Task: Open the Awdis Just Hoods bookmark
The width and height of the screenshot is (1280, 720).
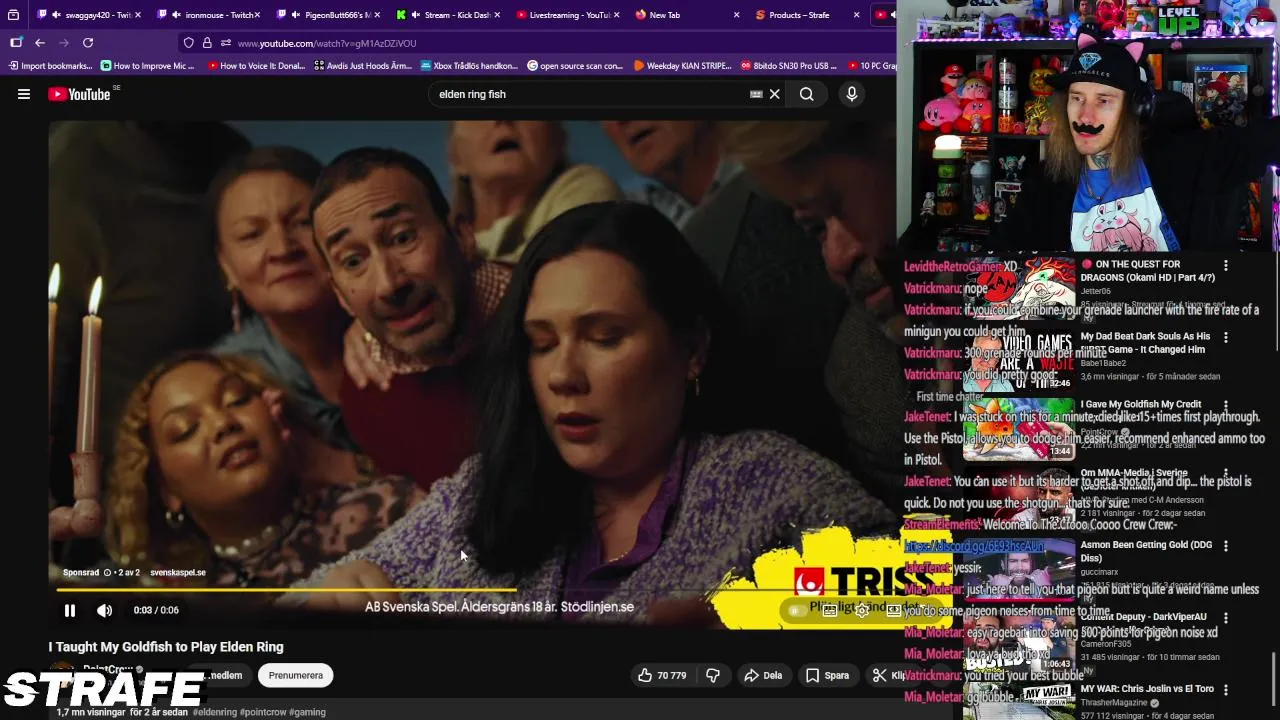Action: 362,66
